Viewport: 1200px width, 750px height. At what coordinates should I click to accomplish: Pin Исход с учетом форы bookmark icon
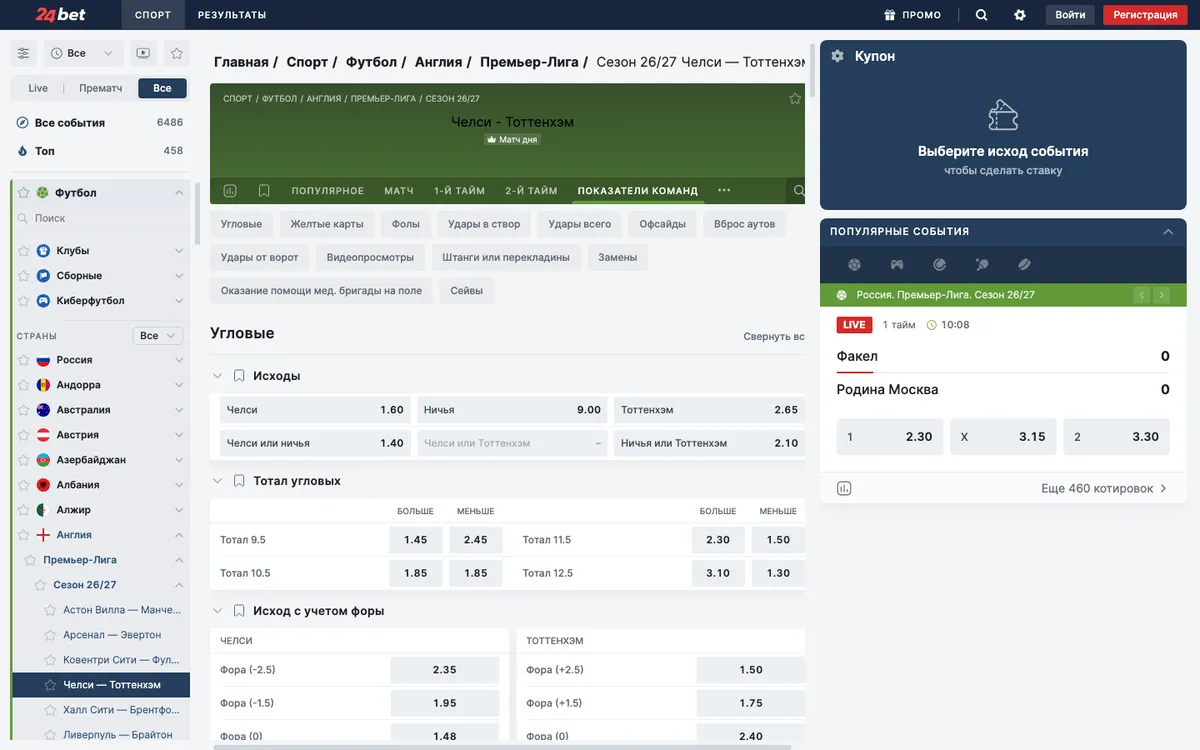239,611
